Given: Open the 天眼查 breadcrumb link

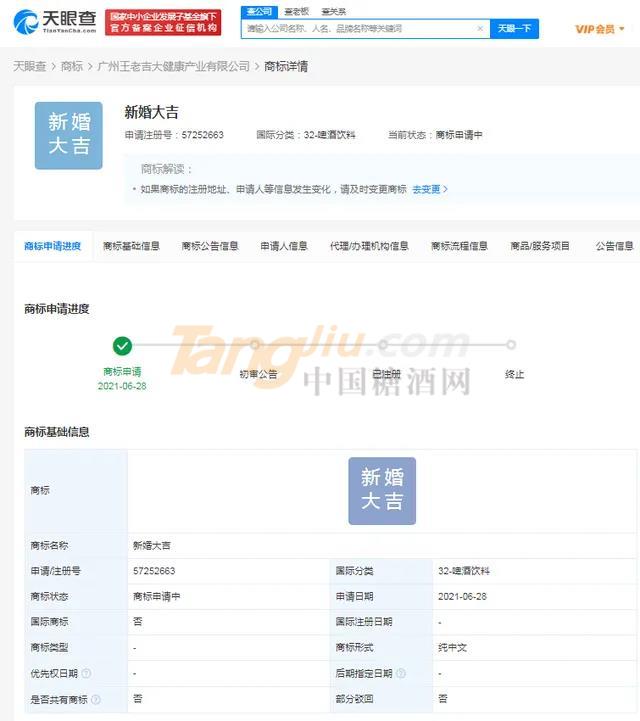Looking at the screenshot, I should pos(30,66).
